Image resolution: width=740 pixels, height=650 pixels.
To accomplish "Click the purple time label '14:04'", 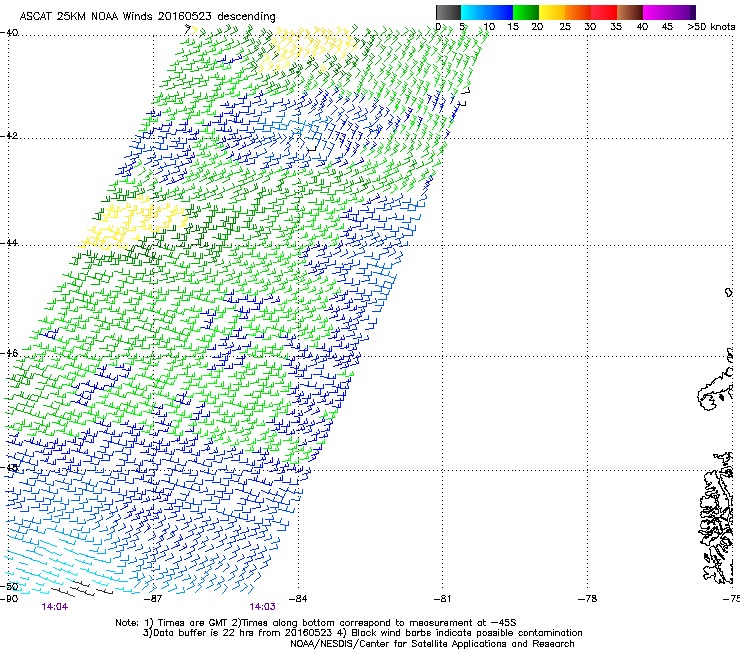I will 55,607.
